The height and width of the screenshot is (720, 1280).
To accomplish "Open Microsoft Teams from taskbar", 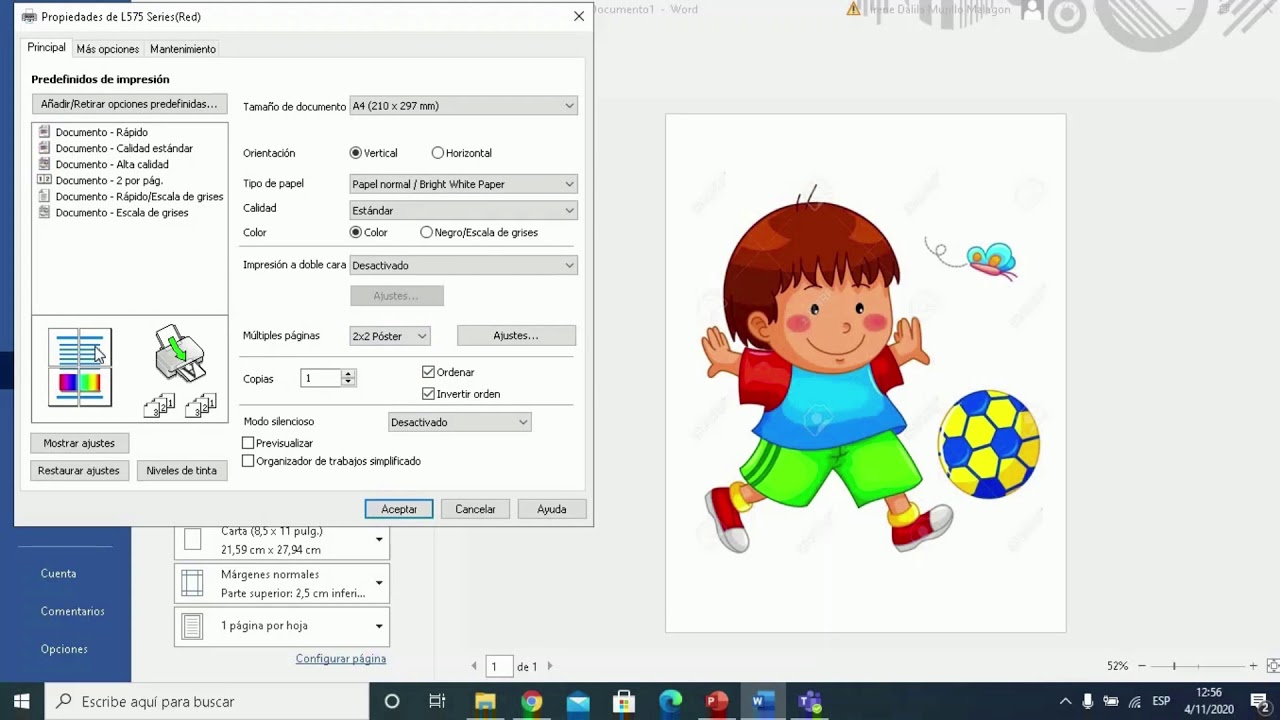I will tap(810, 701).
